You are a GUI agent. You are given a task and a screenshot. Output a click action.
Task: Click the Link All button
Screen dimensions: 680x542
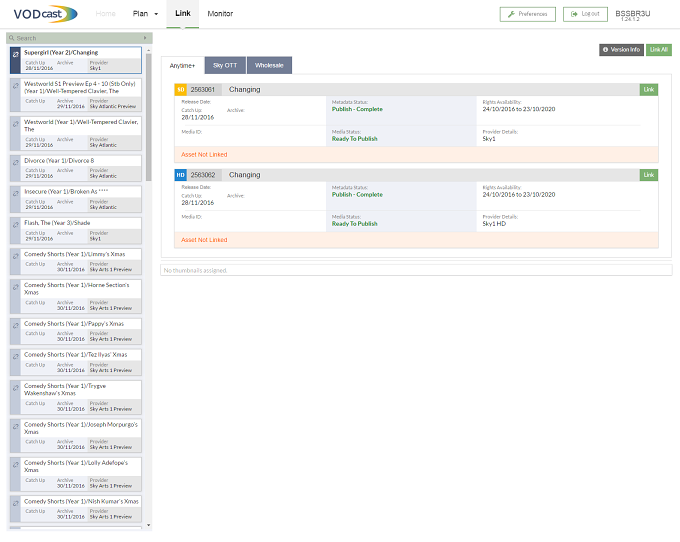pos(659,50)
